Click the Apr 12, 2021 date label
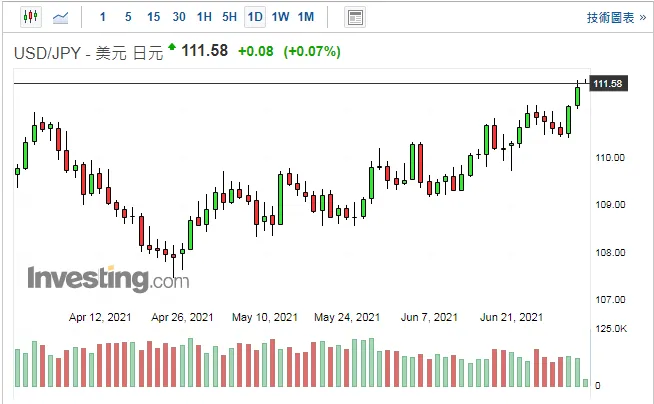Image resolution: width=654 pixels, height=404 pixels. coord(100,317)
